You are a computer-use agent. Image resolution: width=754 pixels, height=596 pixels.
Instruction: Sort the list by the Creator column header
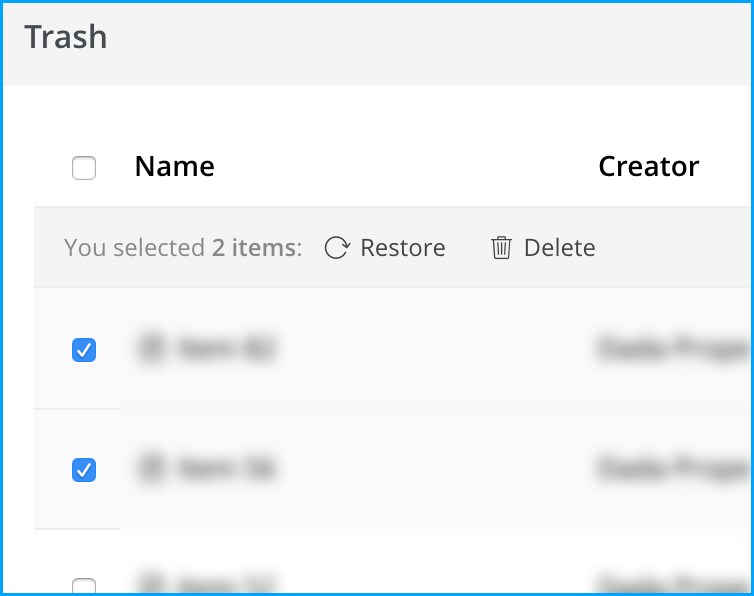(649, 166)
